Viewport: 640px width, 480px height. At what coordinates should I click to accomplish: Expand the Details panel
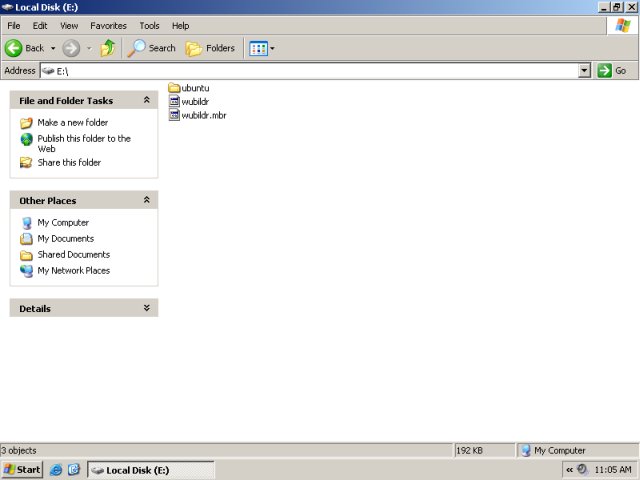(147, 308)
